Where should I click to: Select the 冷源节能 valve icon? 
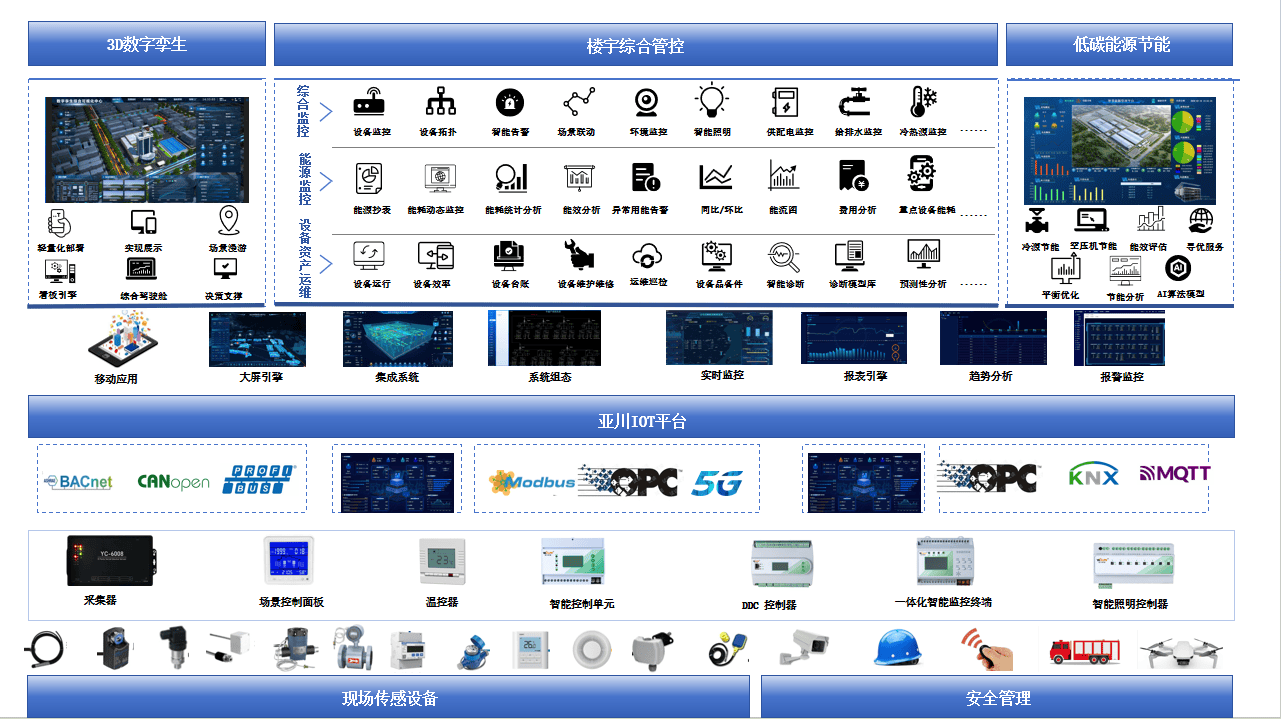[x=1037, y=220]
